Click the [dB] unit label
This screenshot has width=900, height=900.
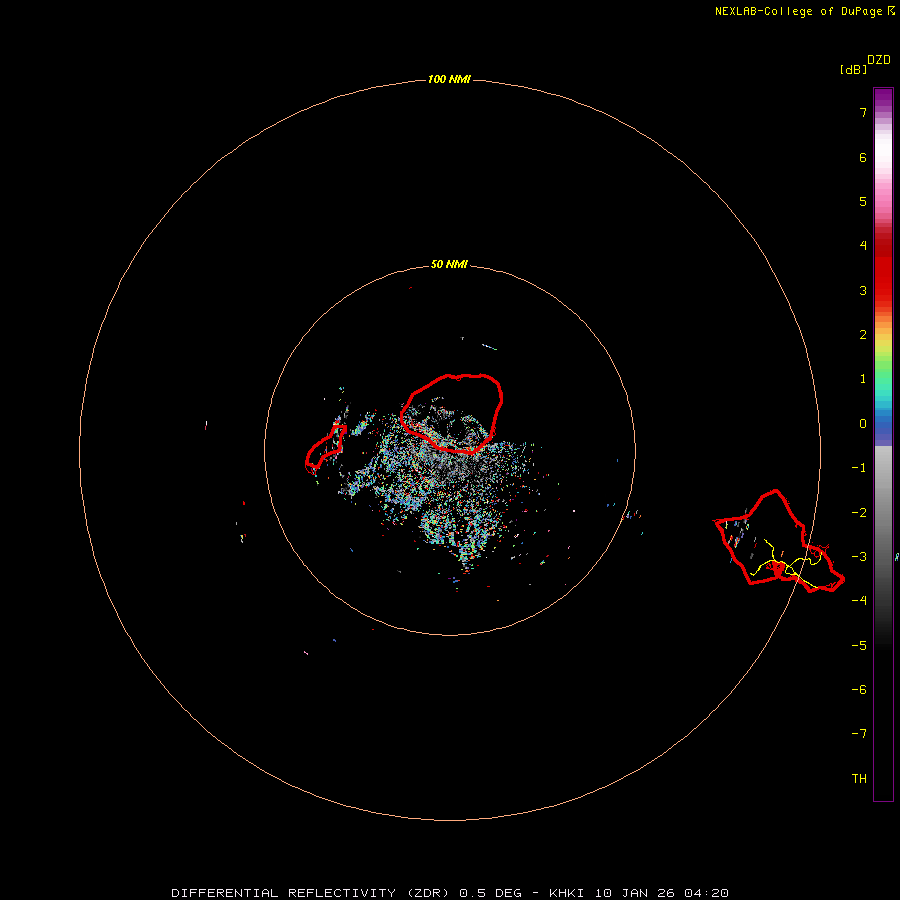[853, 70]
